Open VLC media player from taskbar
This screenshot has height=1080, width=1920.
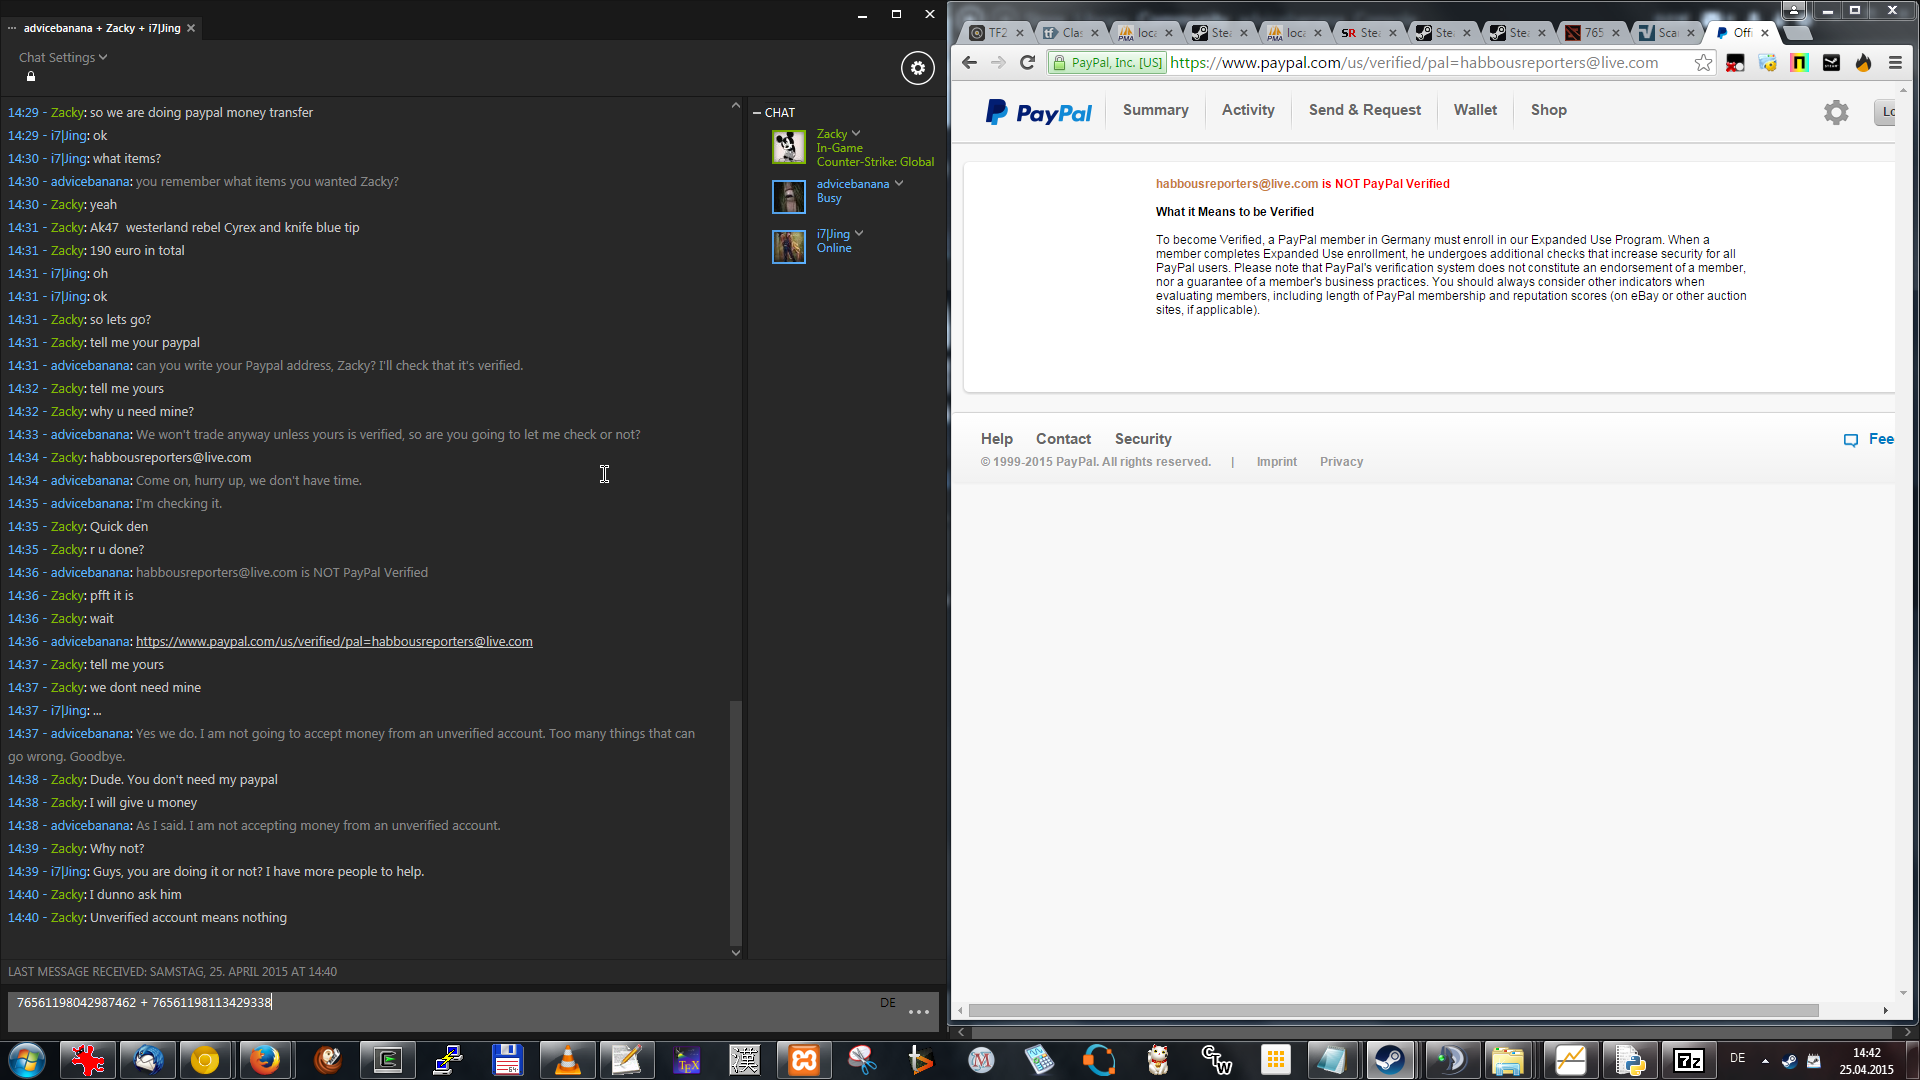point(567,1060)
